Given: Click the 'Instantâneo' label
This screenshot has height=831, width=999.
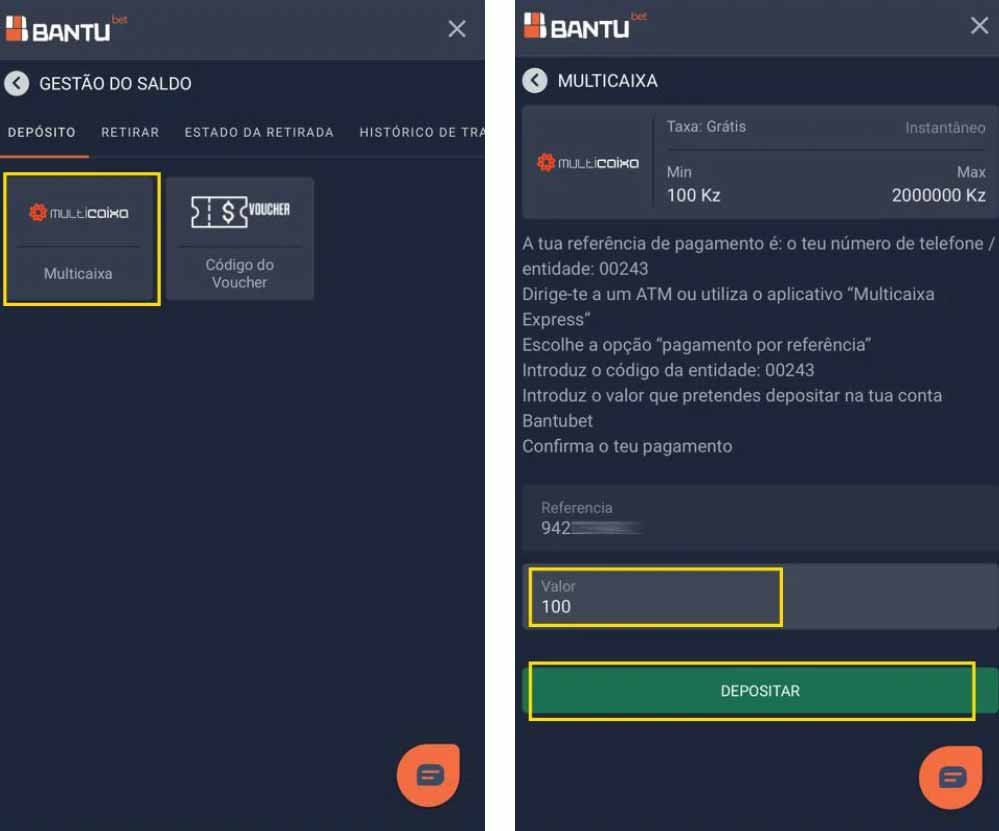Looking at the screenshot, I should point(945,127).
